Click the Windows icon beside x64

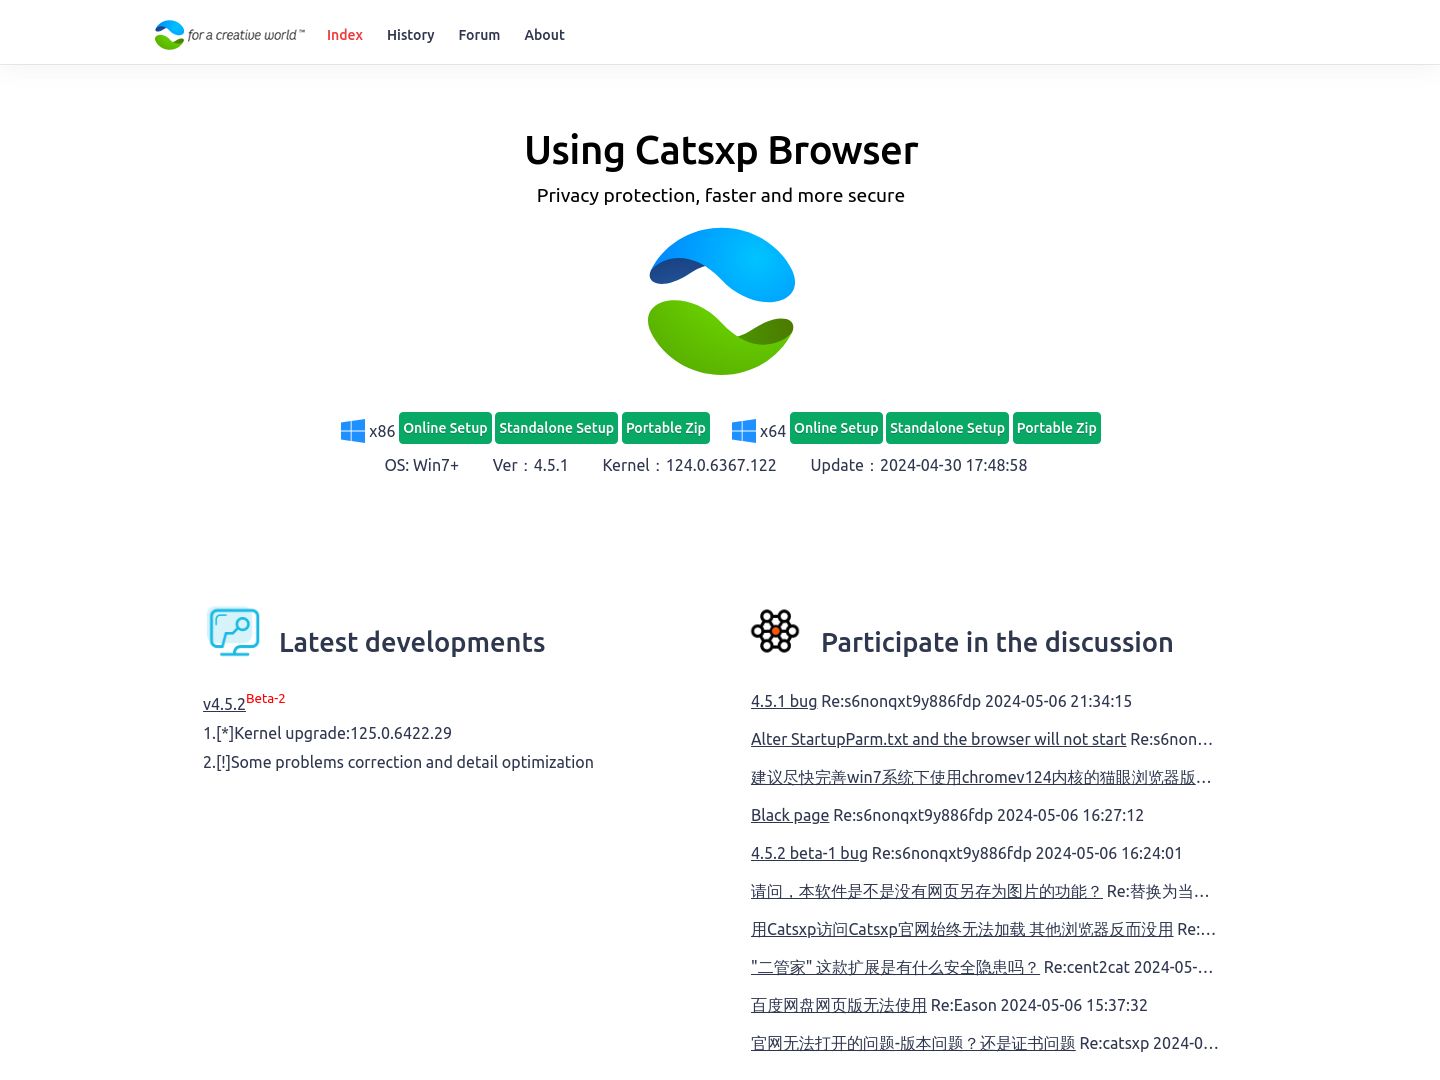tap(744, 431)
